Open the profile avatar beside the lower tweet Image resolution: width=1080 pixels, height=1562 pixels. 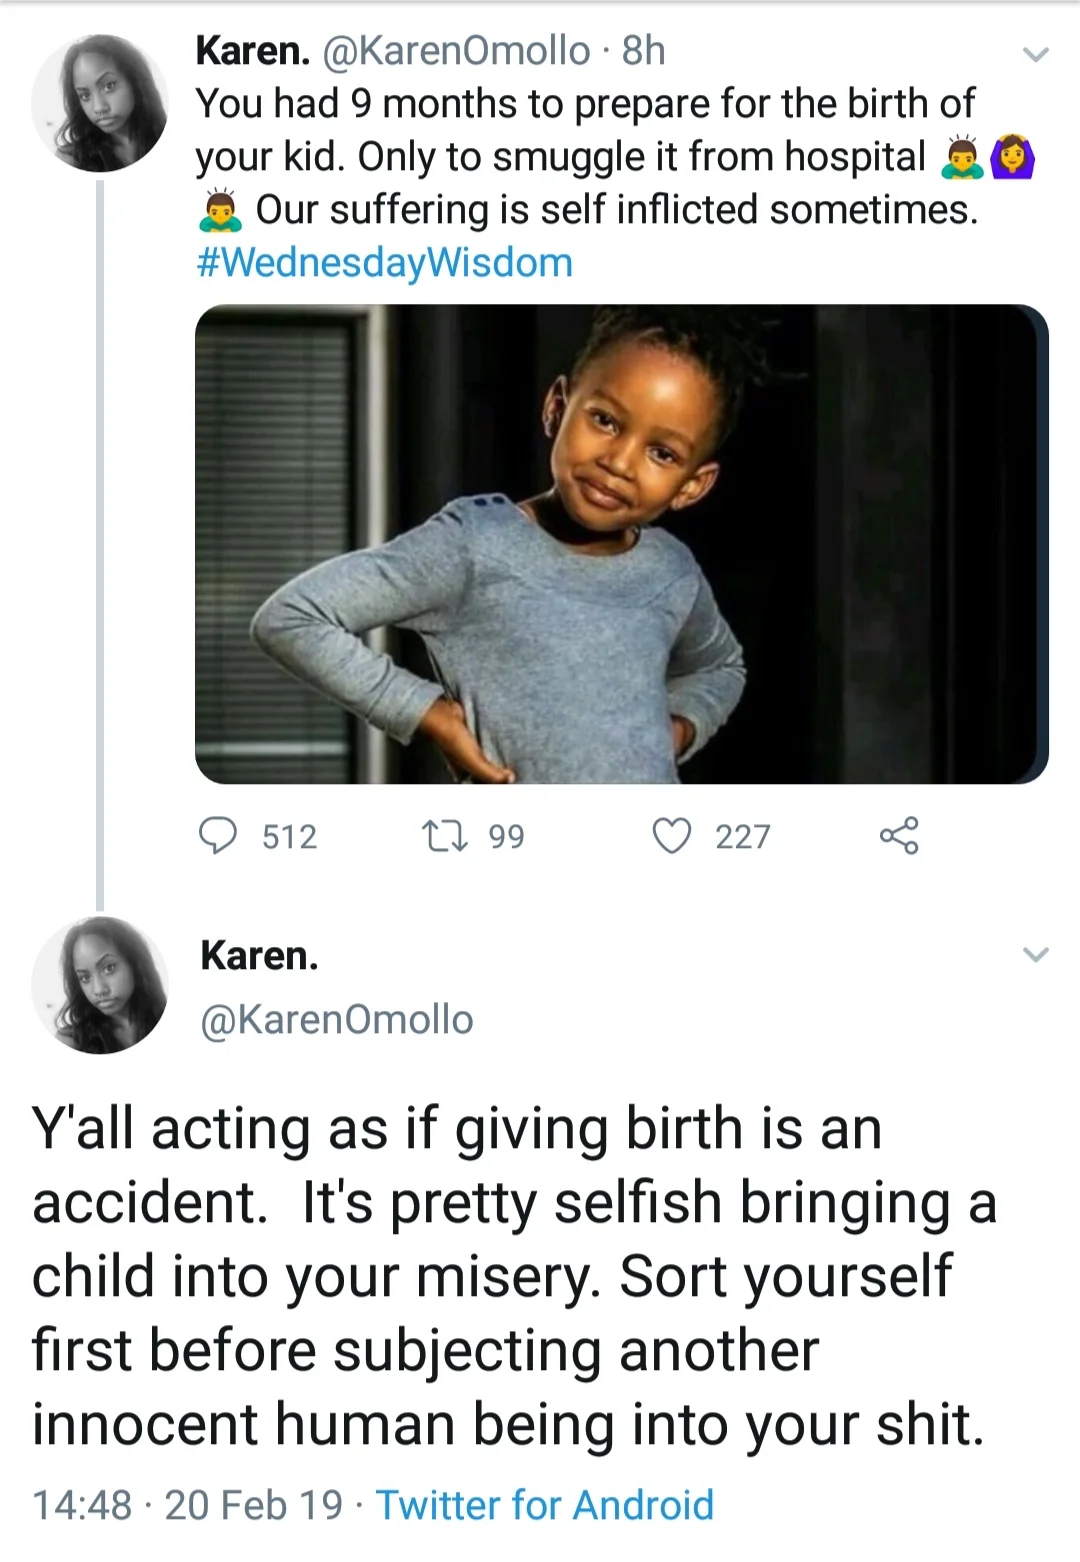(x=100, y=985)
